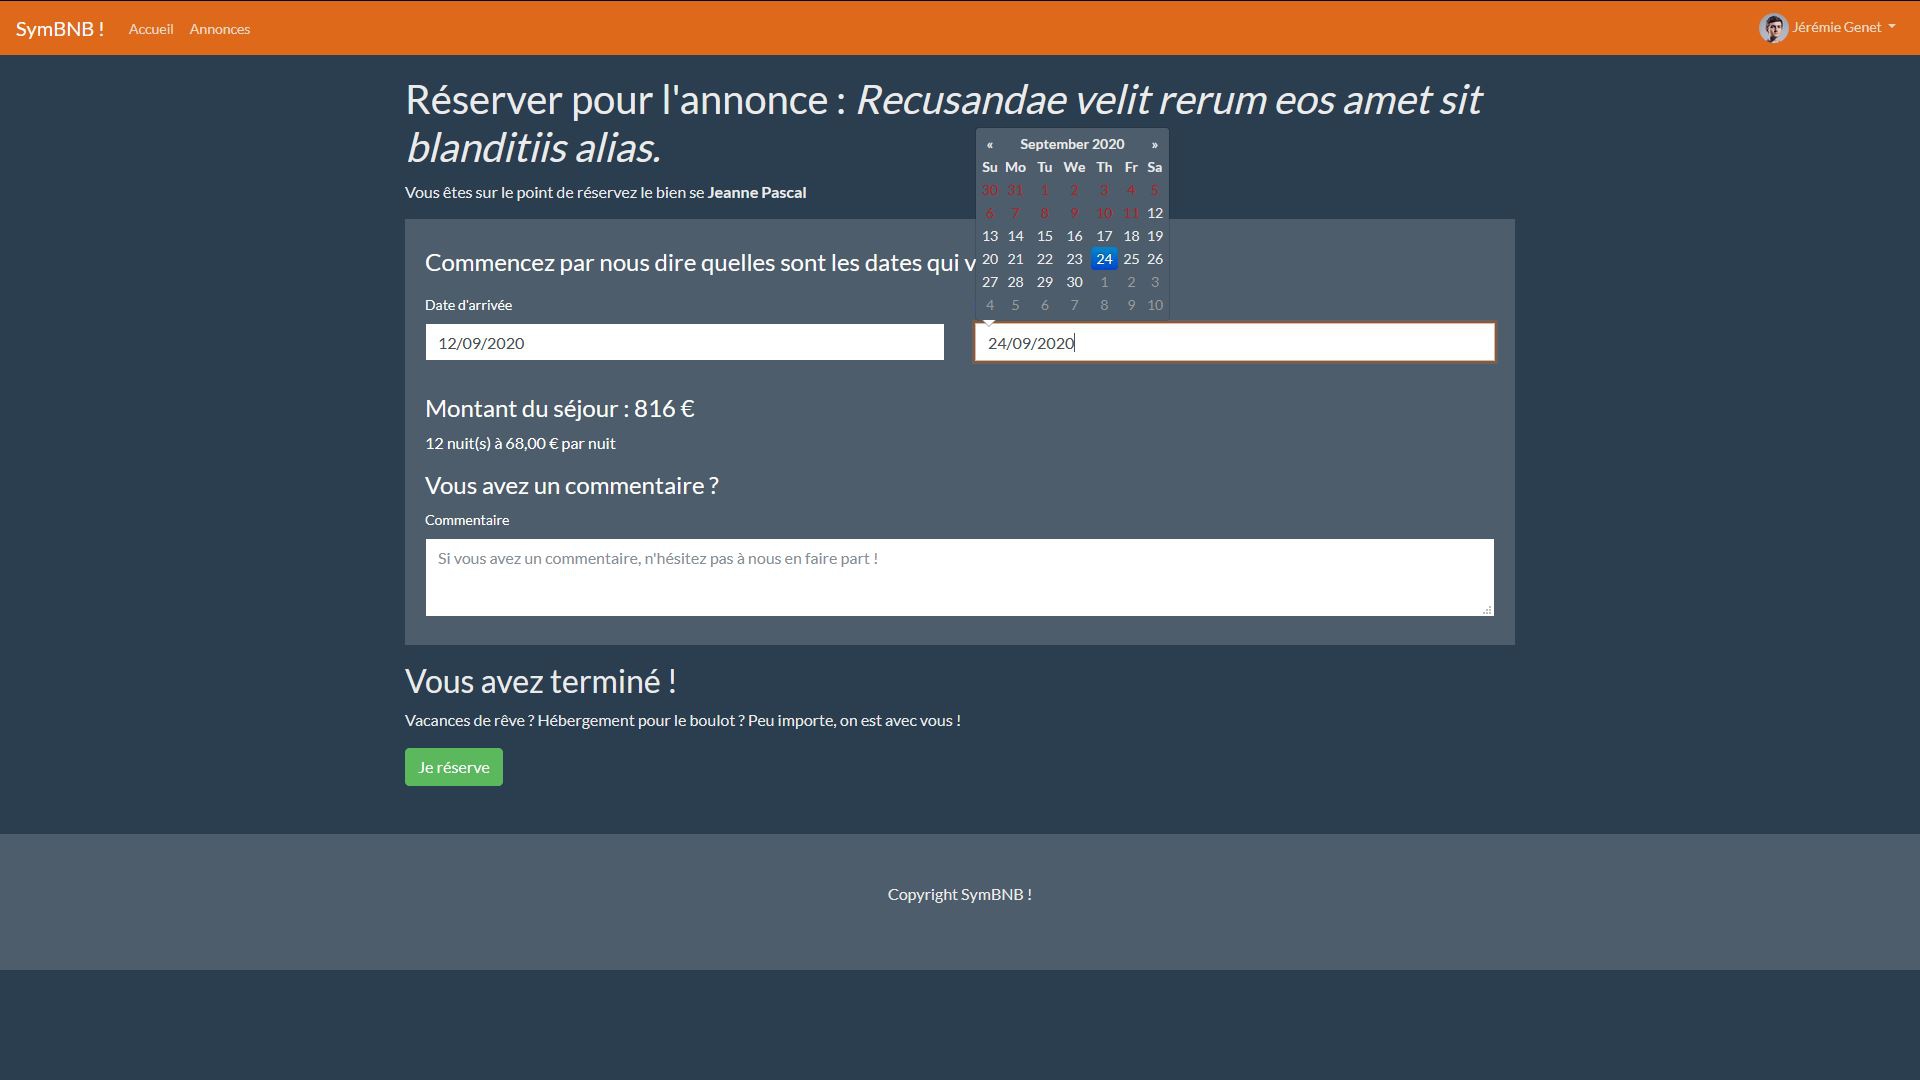Screen dimensions: 1920x1080
Task: Click the SymBNB ! brand logo
Action: [x=60, y=29]
